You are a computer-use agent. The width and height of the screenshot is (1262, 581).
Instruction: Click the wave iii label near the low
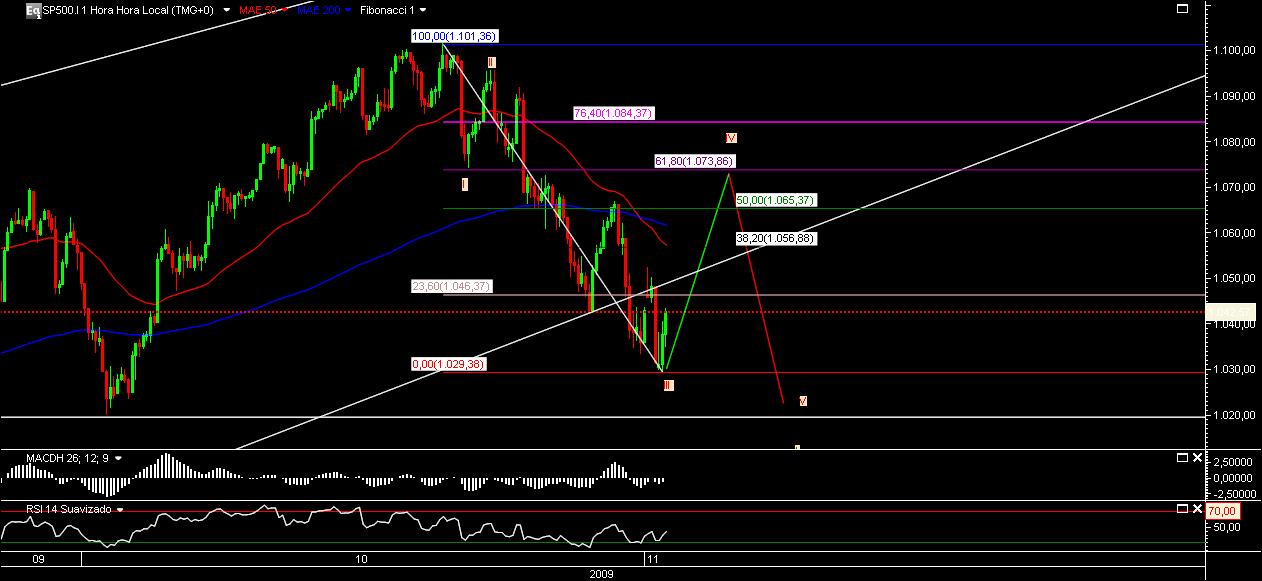pyautogui.click(x=668, y=385)
